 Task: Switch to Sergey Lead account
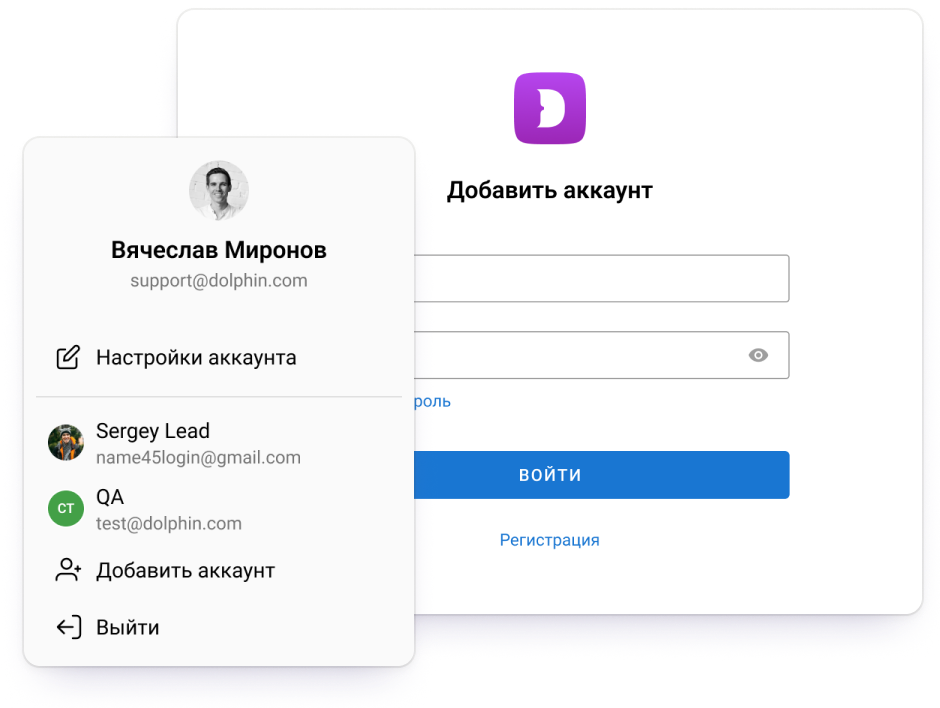pos(219,443)
